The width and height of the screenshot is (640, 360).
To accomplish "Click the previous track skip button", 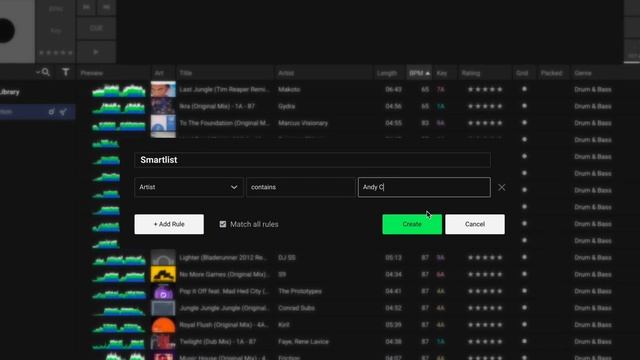I will (86, 7).
